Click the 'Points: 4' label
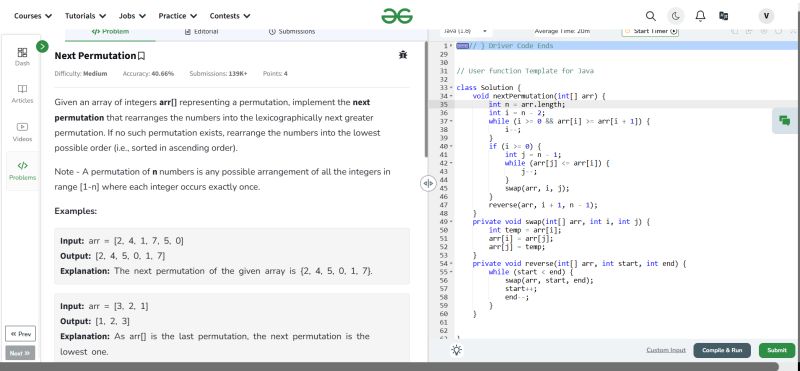The image size is (800, 371). [x=275, y=74]
